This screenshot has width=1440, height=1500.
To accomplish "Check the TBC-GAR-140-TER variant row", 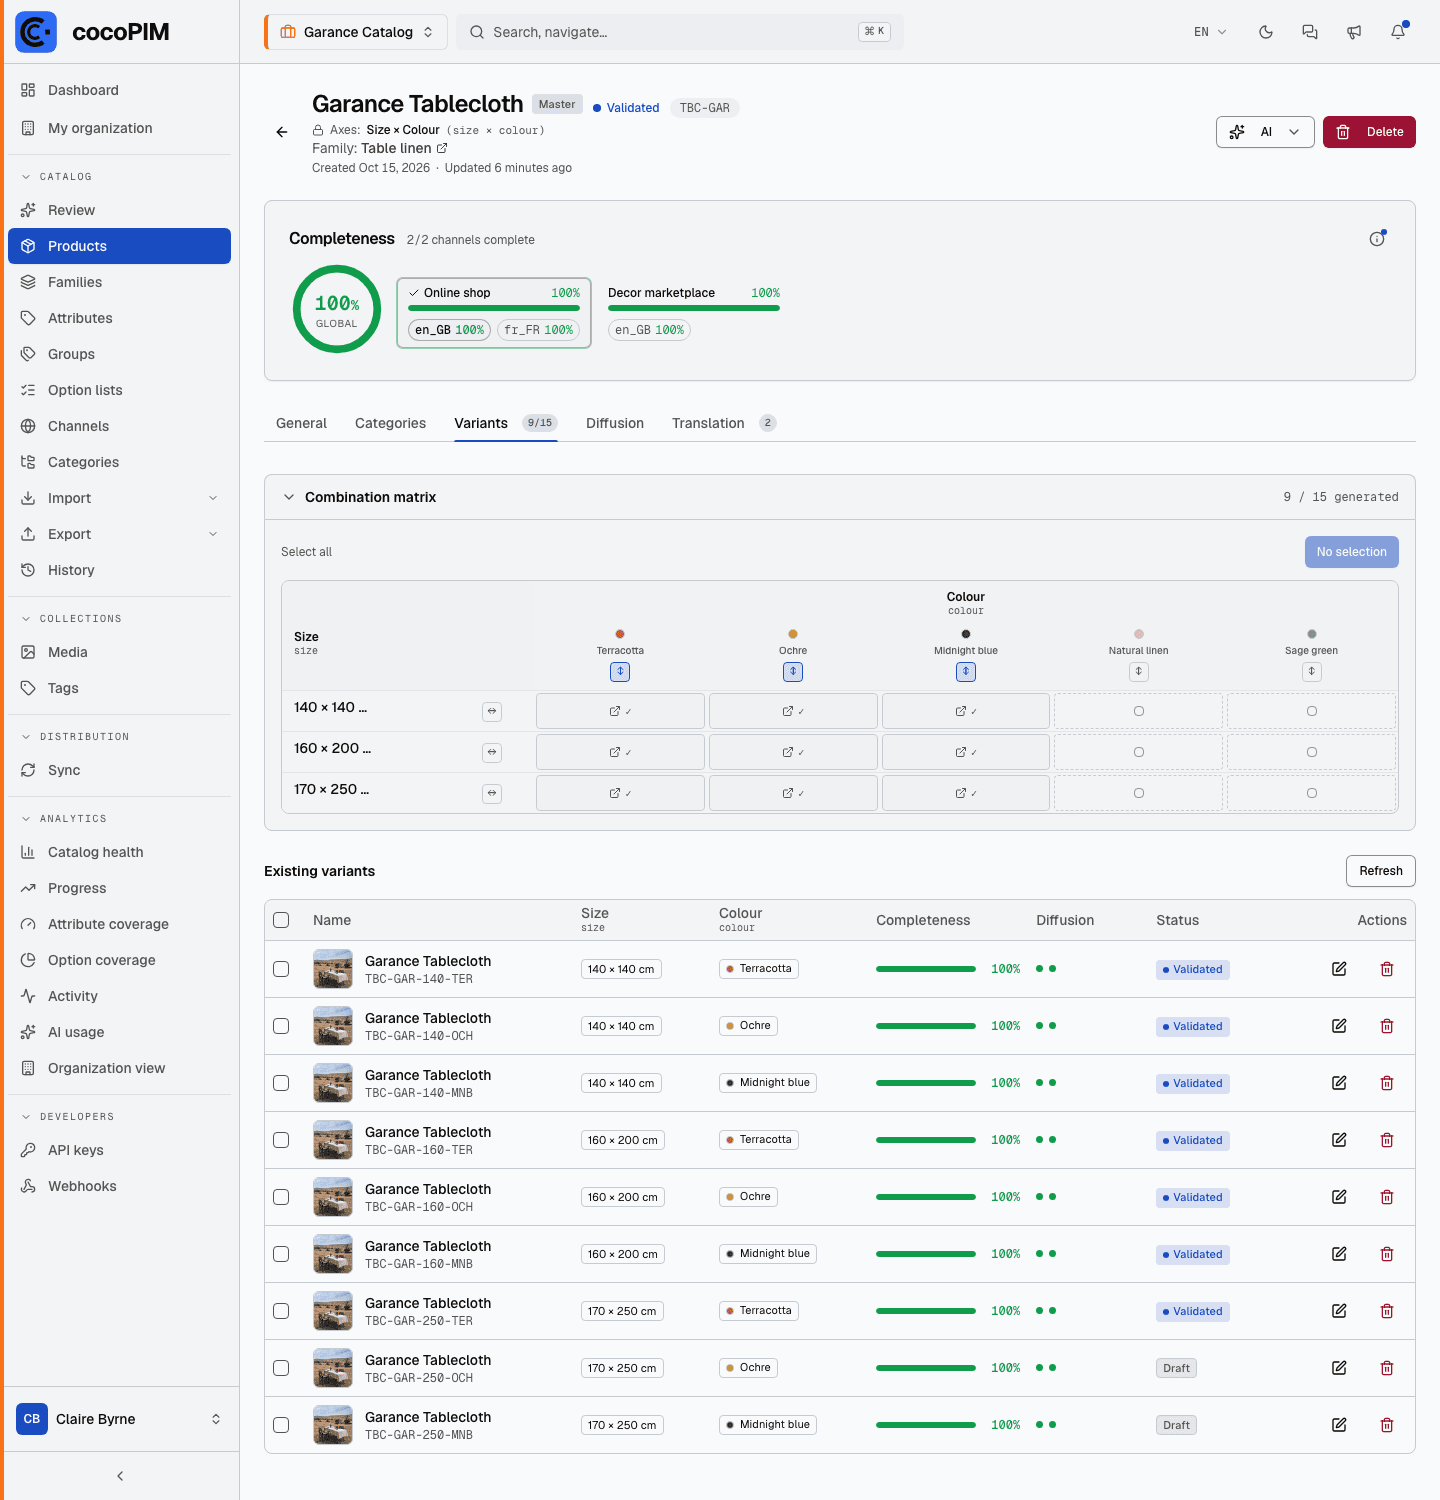I will (x=281, y=969).
